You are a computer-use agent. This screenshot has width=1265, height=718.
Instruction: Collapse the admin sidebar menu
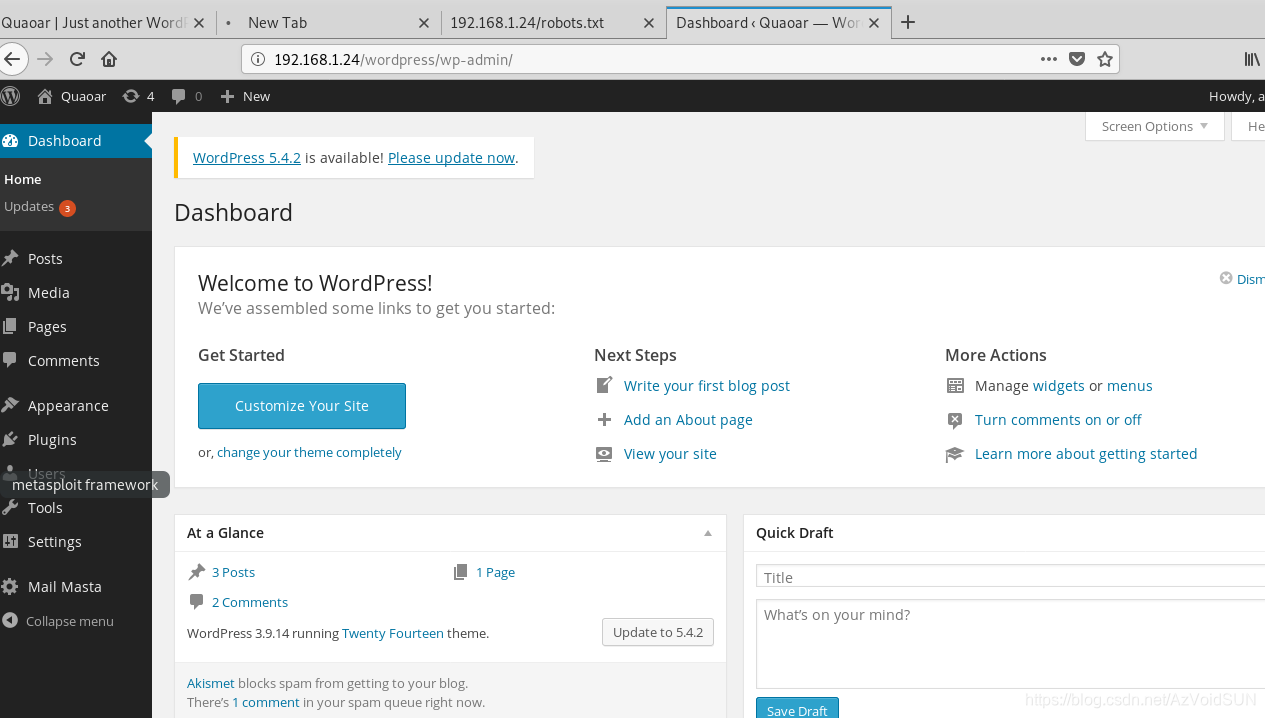click(70, 621)
